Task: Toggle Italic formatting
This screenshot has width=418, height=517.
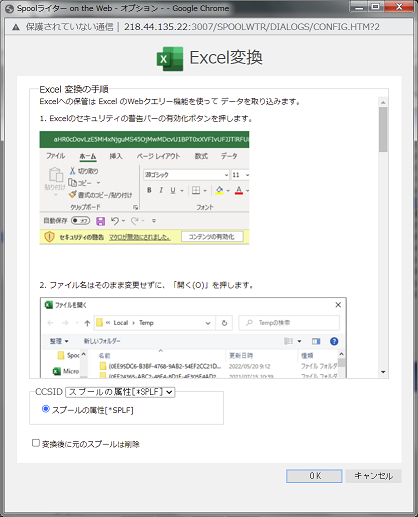Action: 161,190
